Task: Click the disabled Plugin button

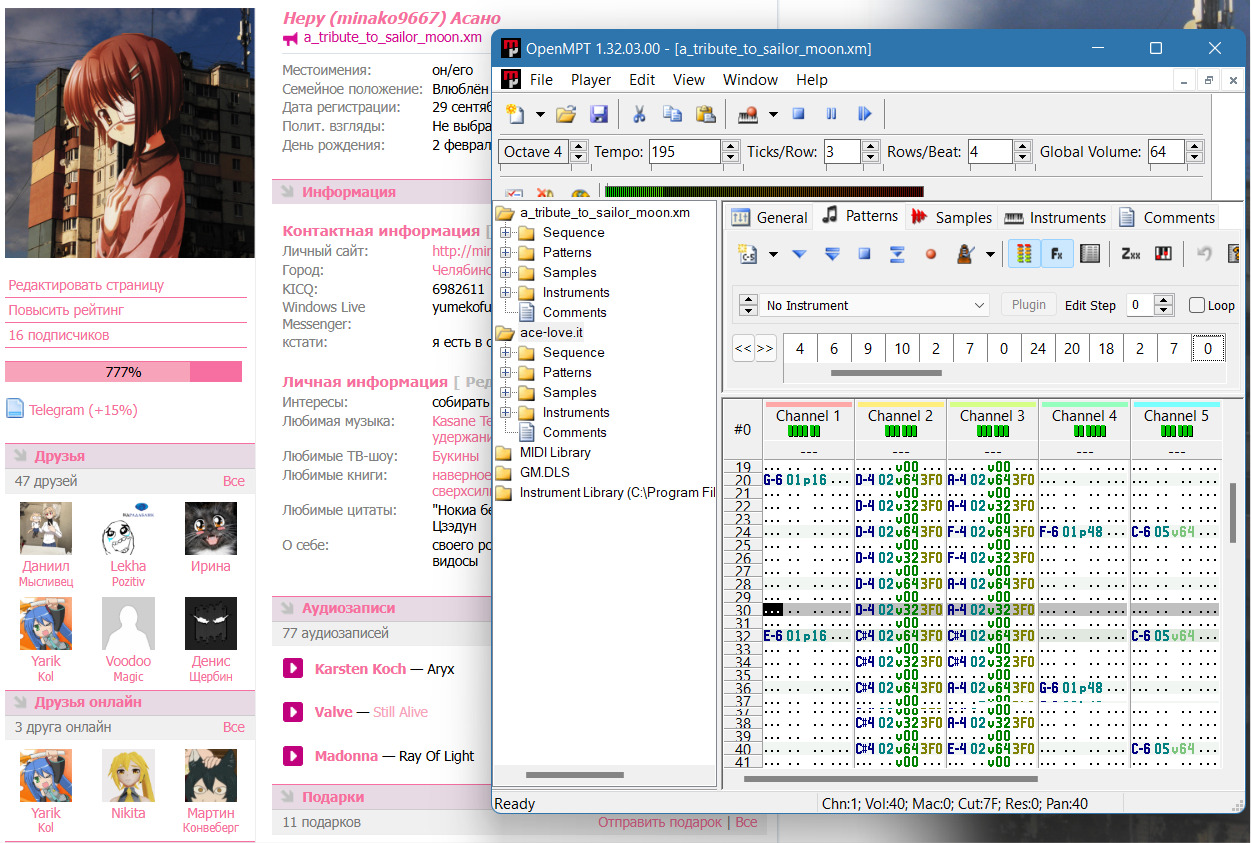Action: click(x=1028, y=305)
